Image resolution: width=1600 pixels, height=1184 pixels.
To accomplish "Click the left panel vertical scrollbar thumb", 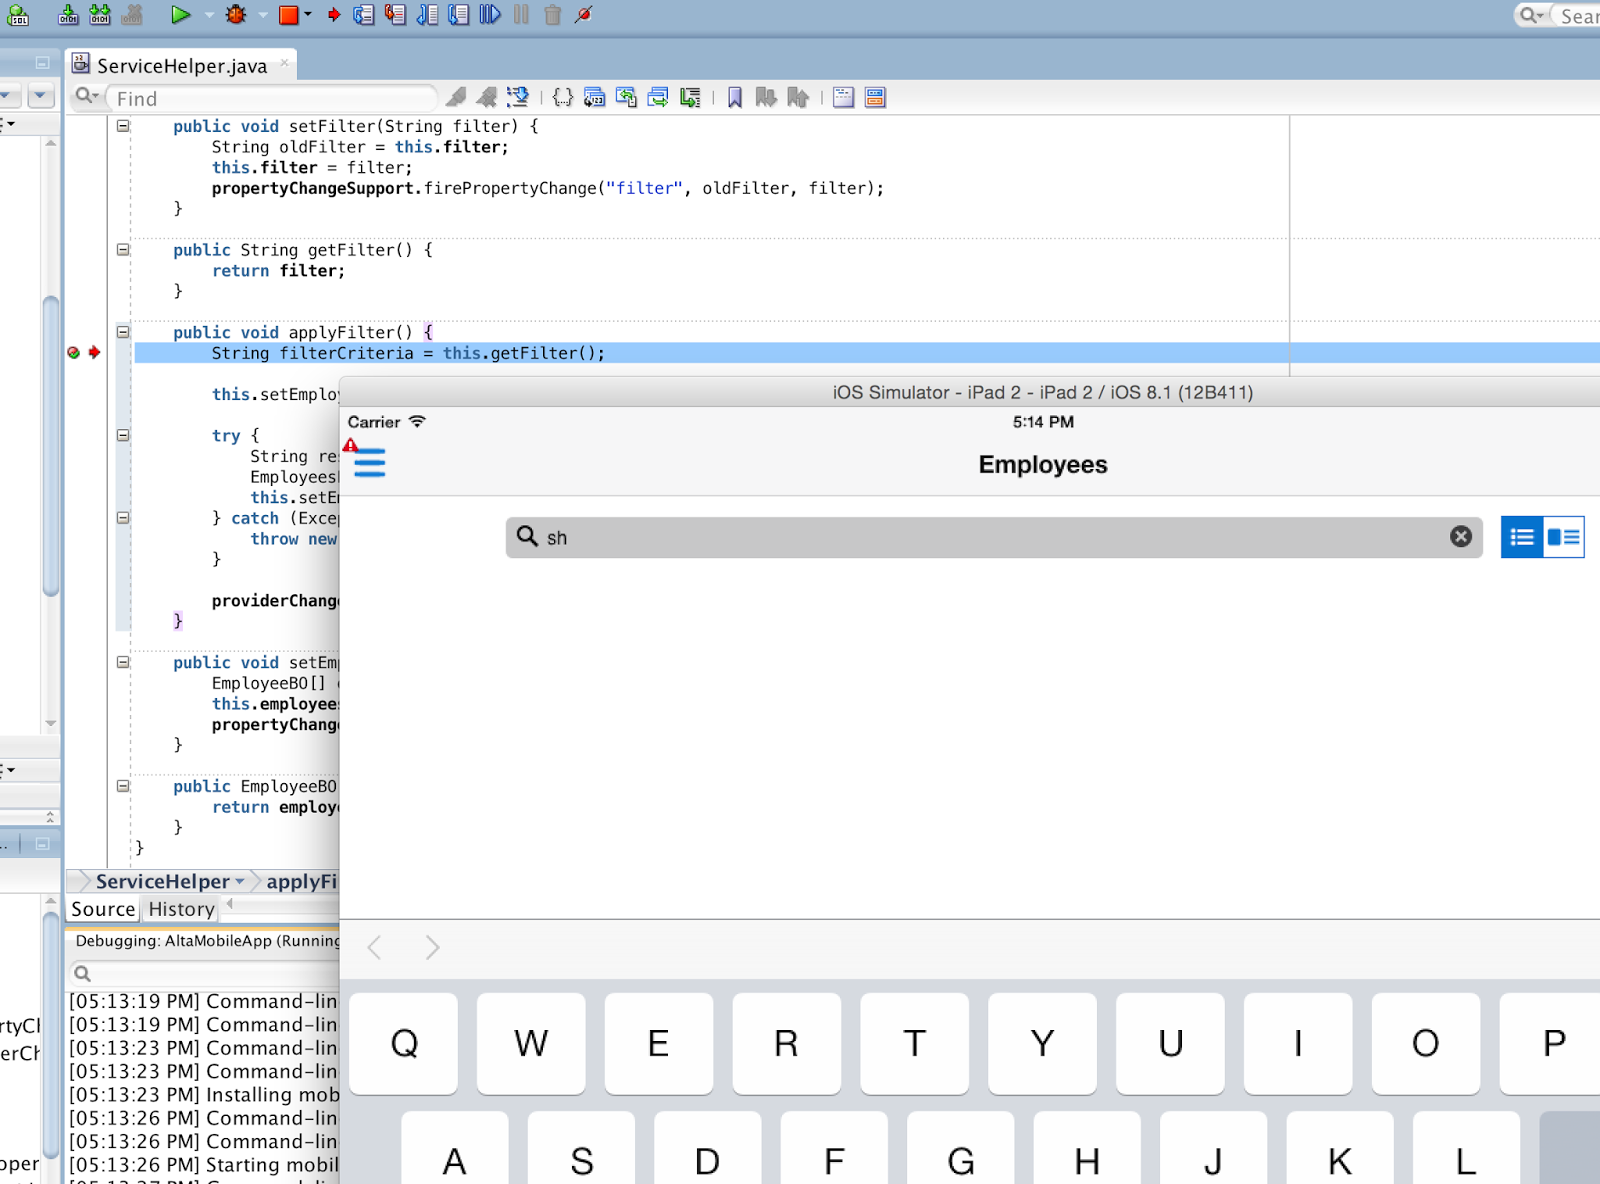I will tap(51, 446).
